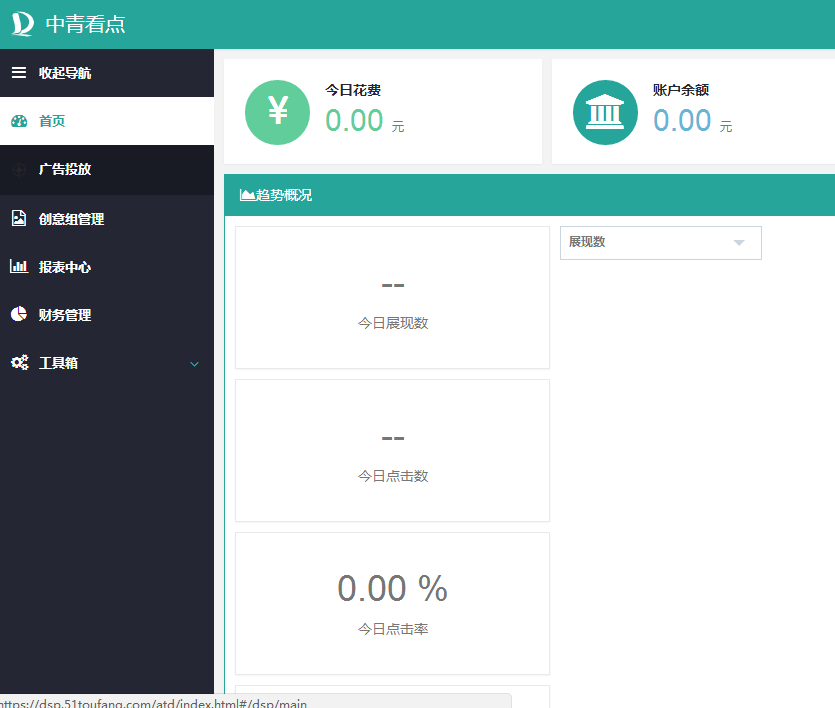Image resolution: width=835 pixels, height=708 pixels.
Task: Open the 报表中心 bar chart icon
Action: (19, 266)
